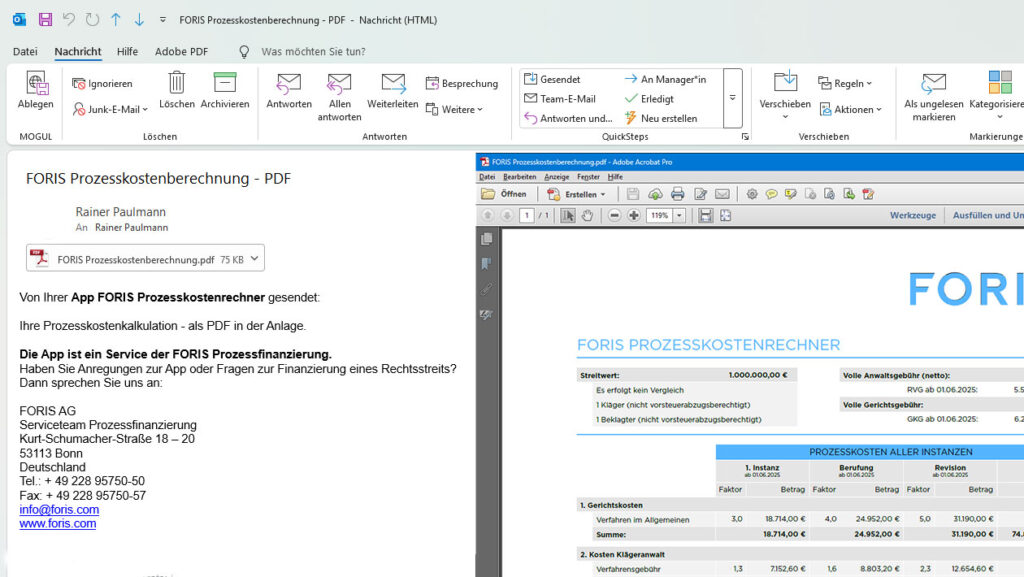The height and width of the screenshot is (577, 1024).
Task: Activate the Acrobat selection arrow tool
Action: pyautogui.click(x=568, y=215)
